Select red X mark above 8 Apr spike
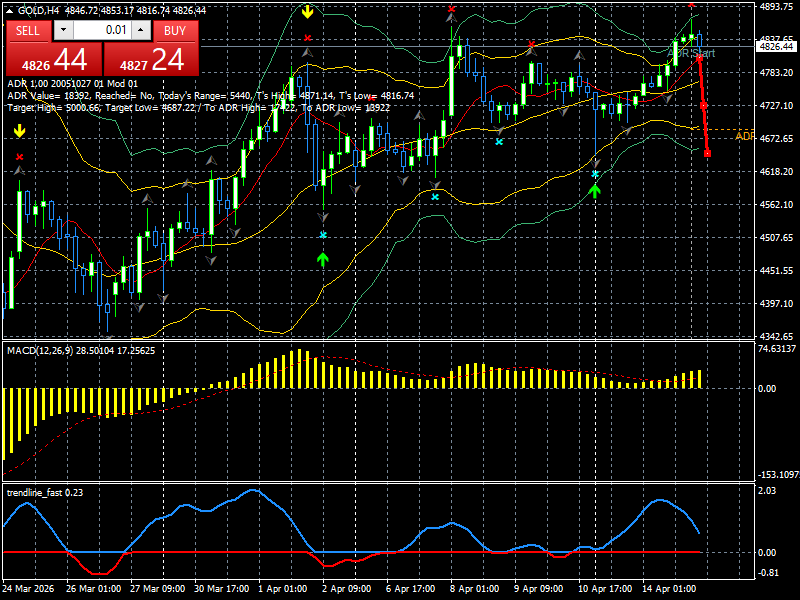800x600 pixels. coord(452,9)
